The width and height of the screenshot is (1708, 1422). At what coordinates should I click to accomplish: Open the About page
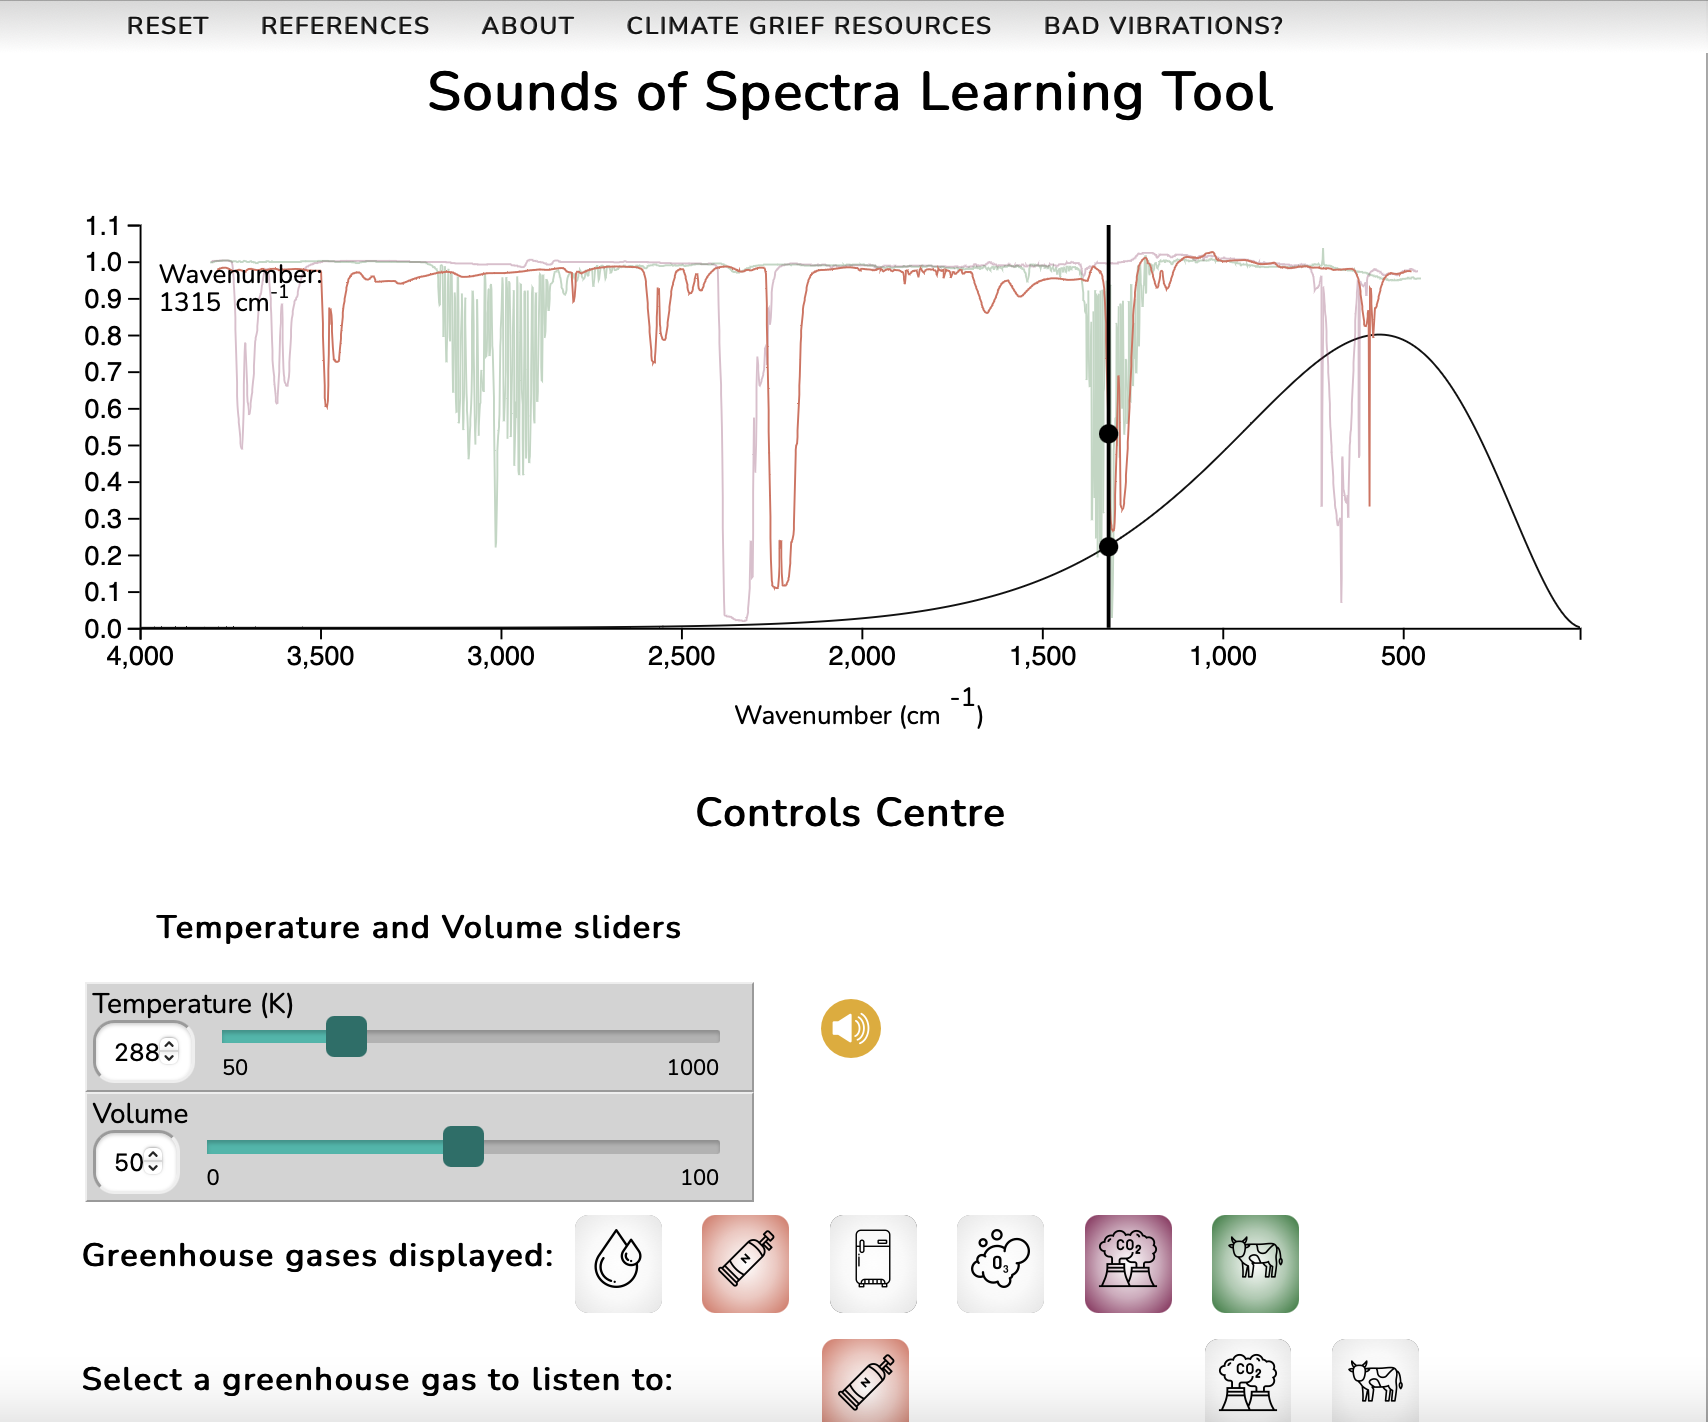[528, 26]
